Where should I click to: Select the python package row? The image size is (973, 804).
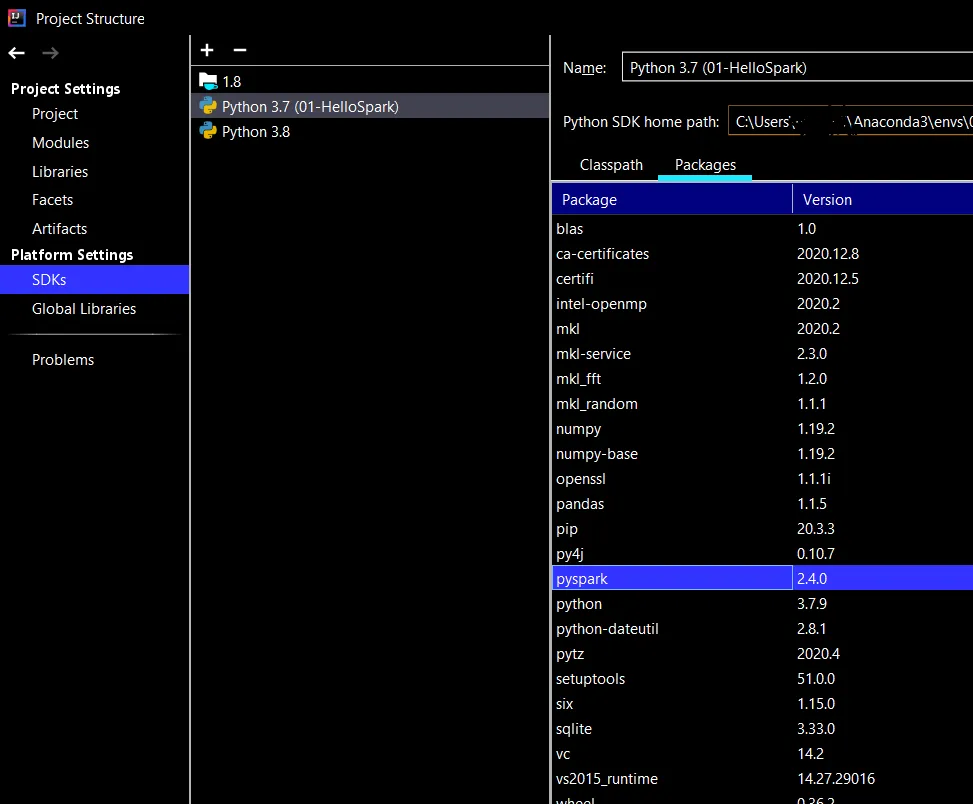[x=762, y=604]
